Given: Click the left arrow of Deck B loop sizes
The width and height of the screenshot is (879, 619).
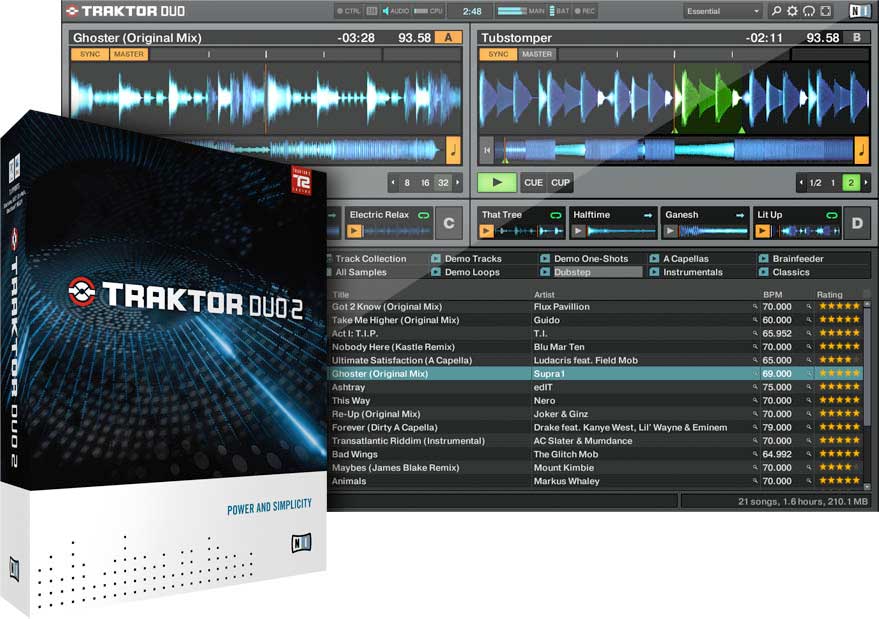Looking at the screenshot, I should point(801,183).
